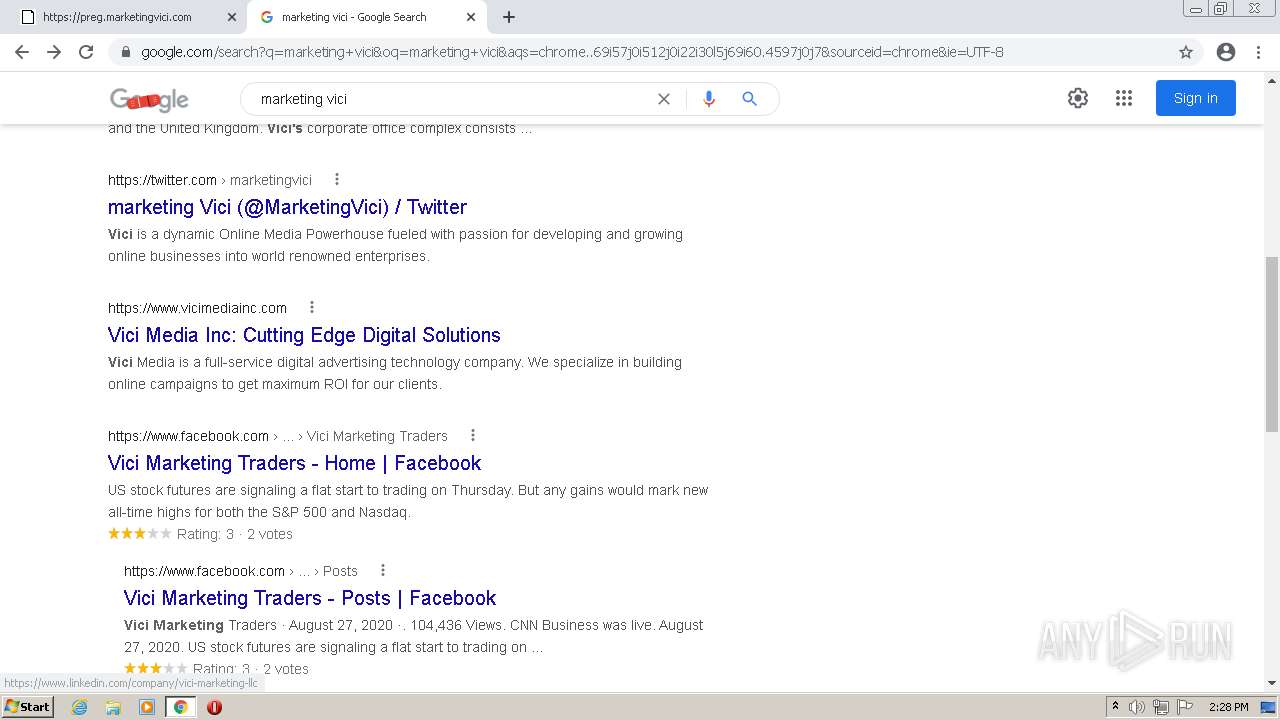Open the Google apps grid

click(x=1124, y=98)
